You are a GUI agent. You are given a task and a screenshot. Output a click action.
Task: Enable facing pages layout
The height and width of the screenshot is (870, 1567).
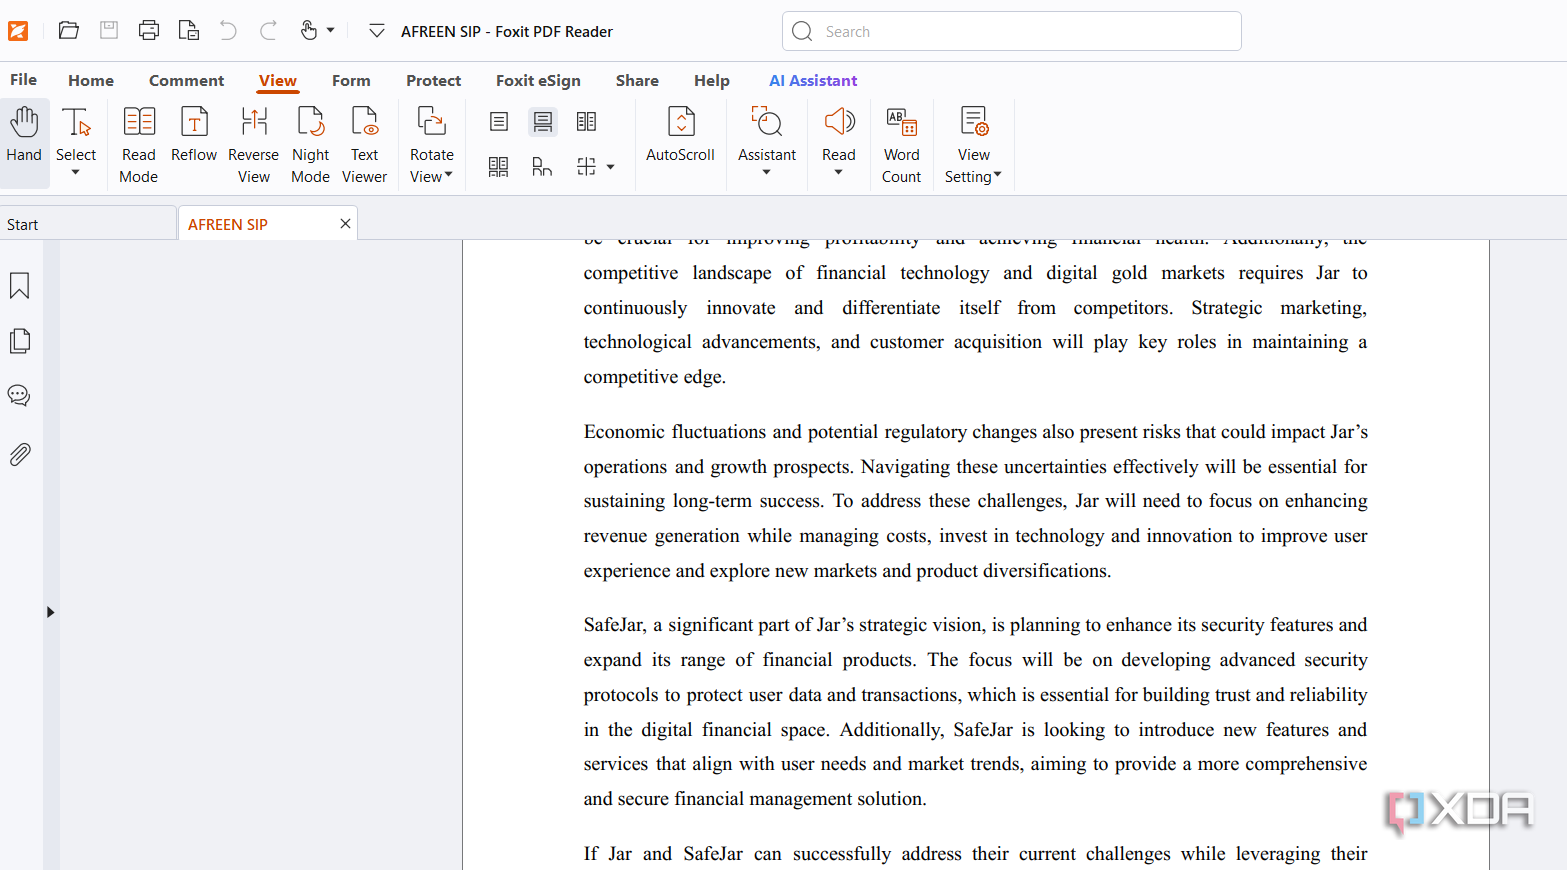(587, 122)
